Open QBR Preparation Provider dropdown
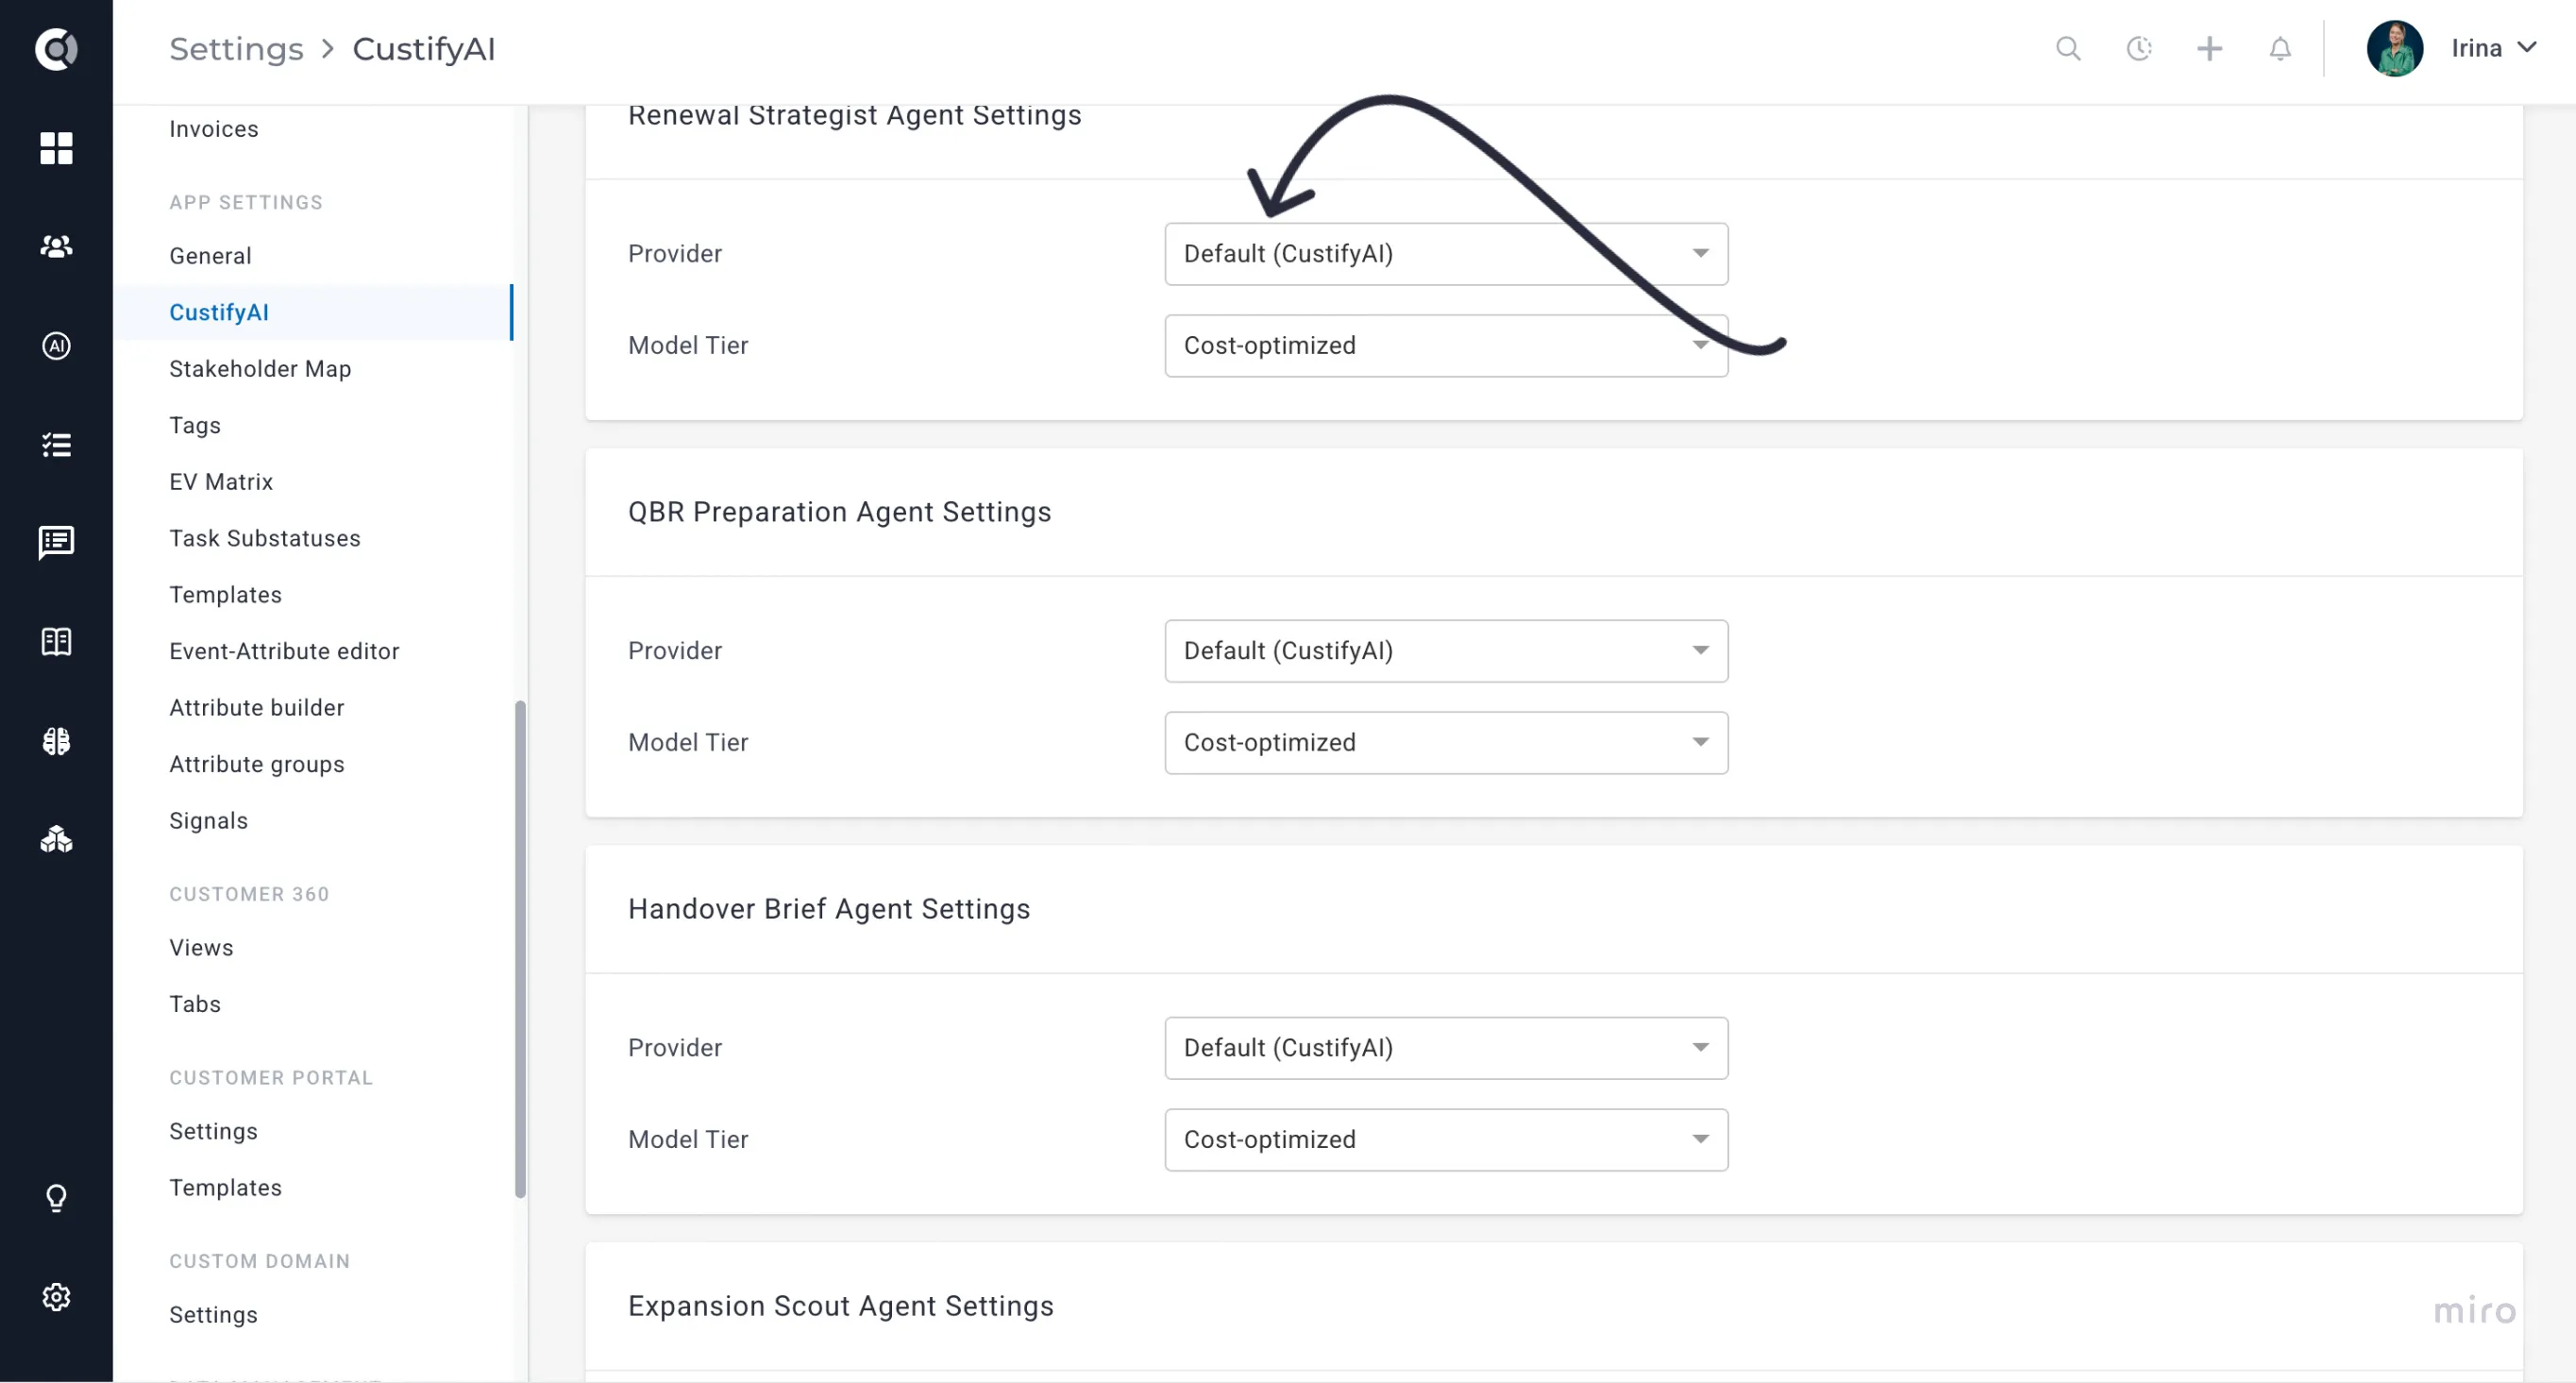The height and width of the screenshot is (1383, 2576). click(1446, 651)
